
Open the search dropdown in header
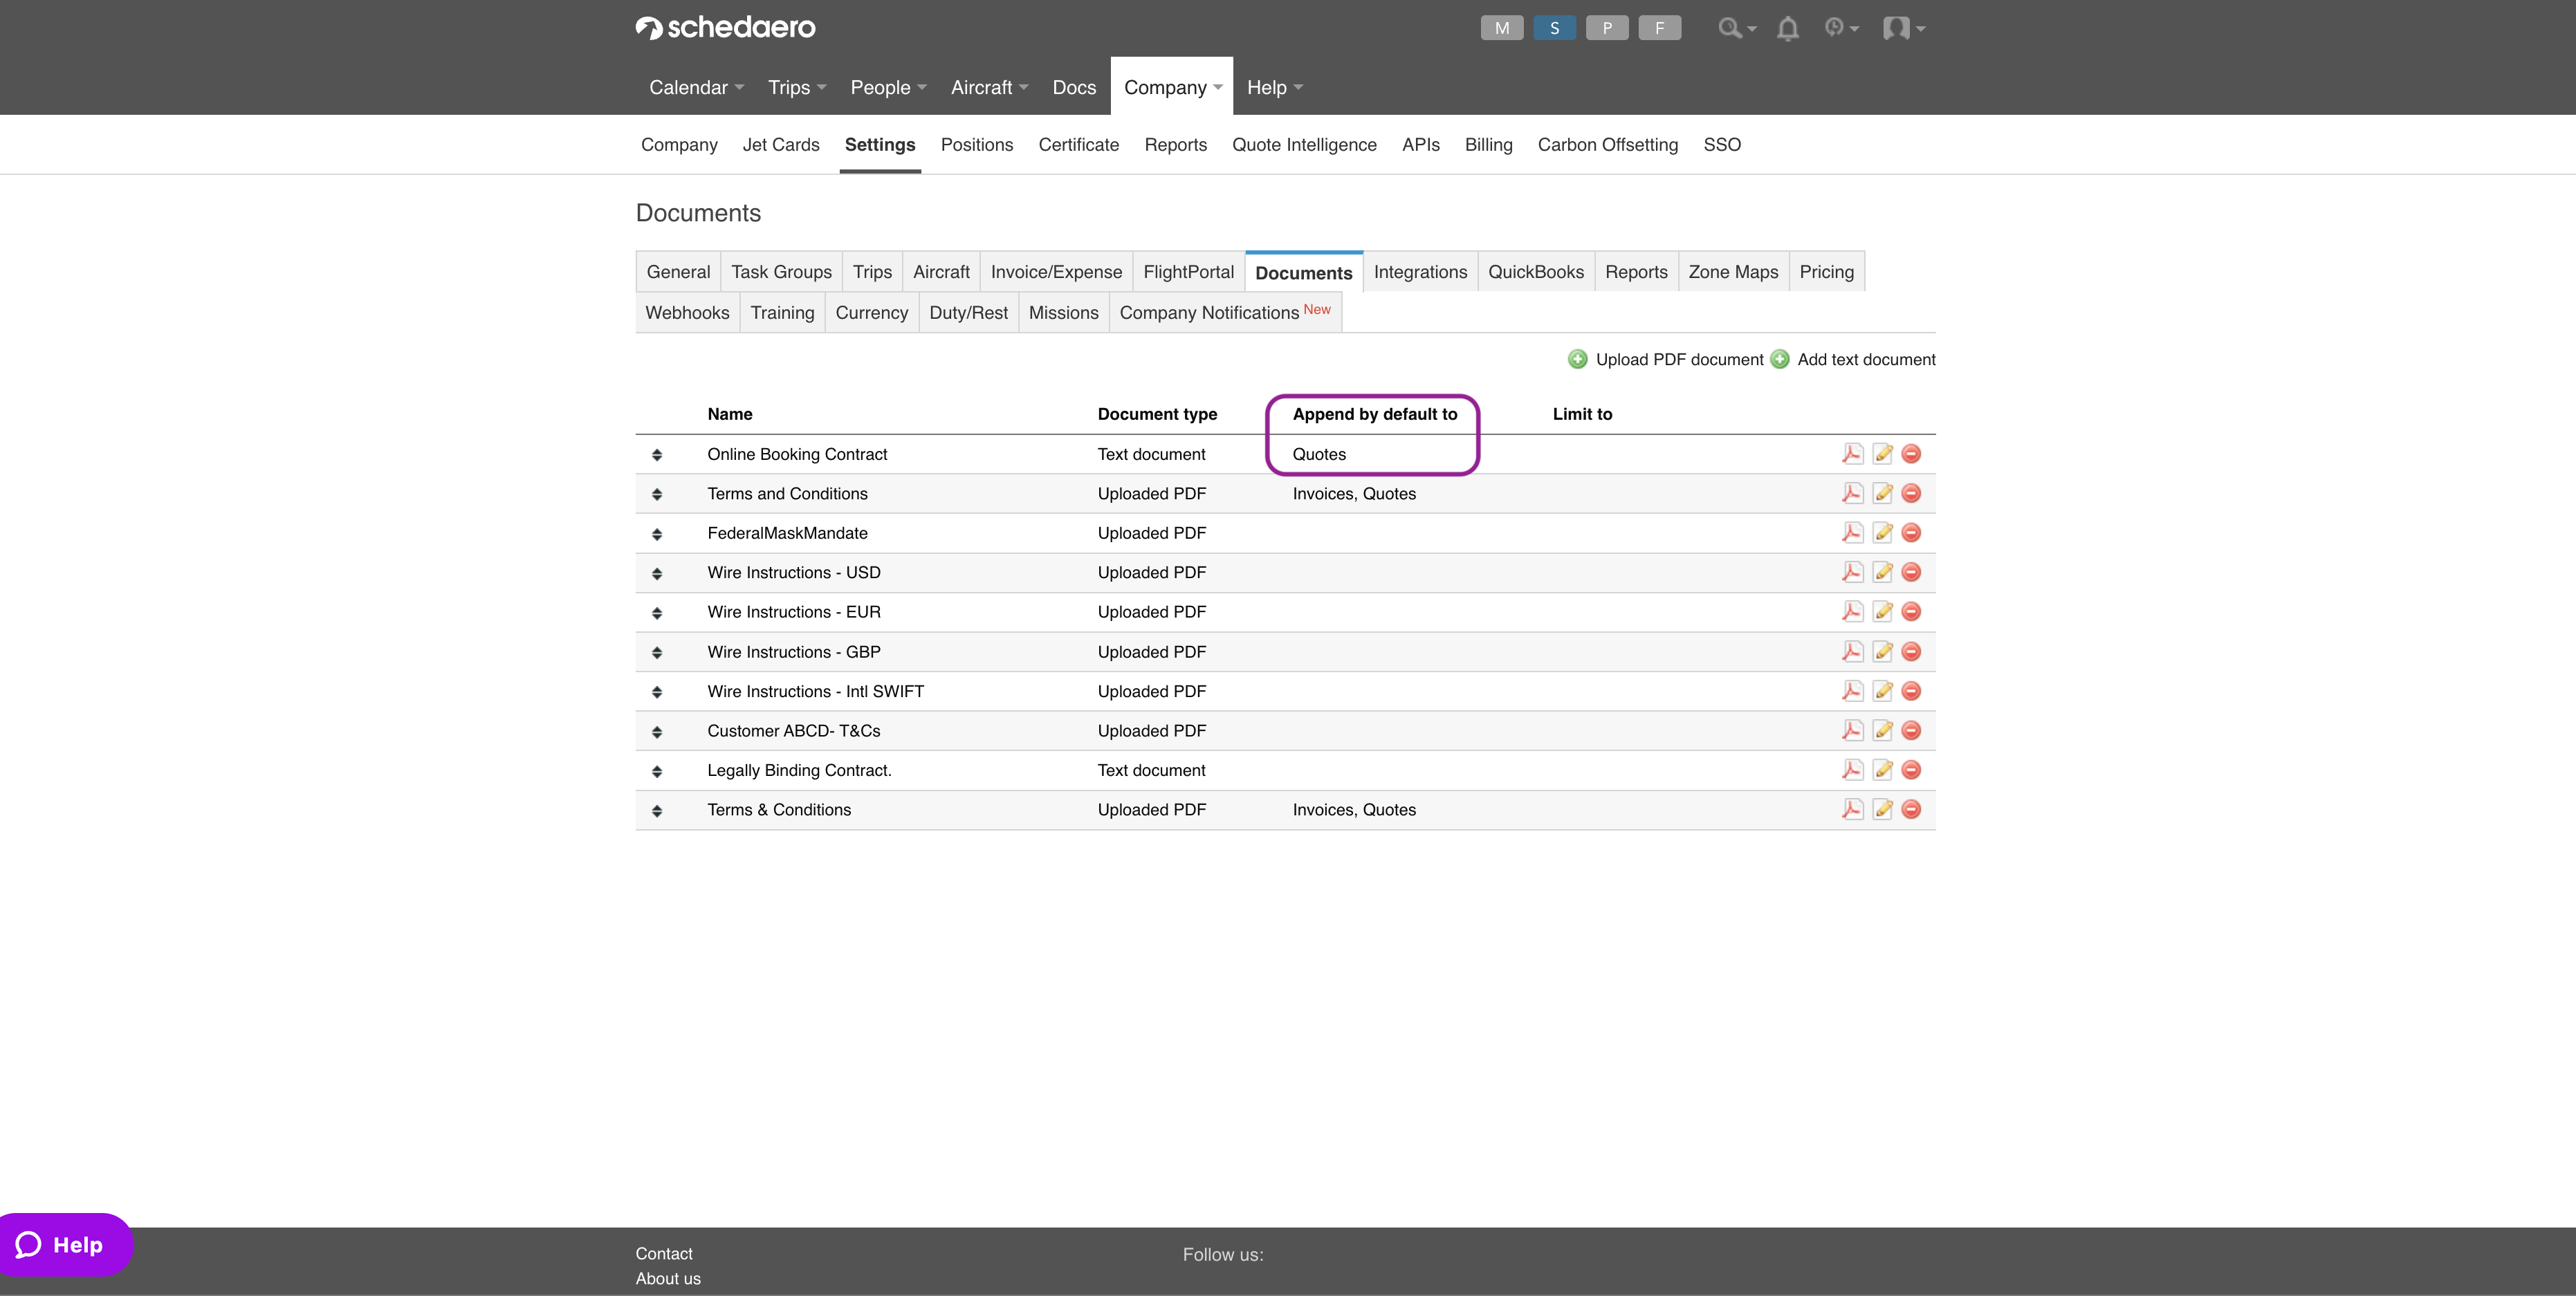point(1737,28)
